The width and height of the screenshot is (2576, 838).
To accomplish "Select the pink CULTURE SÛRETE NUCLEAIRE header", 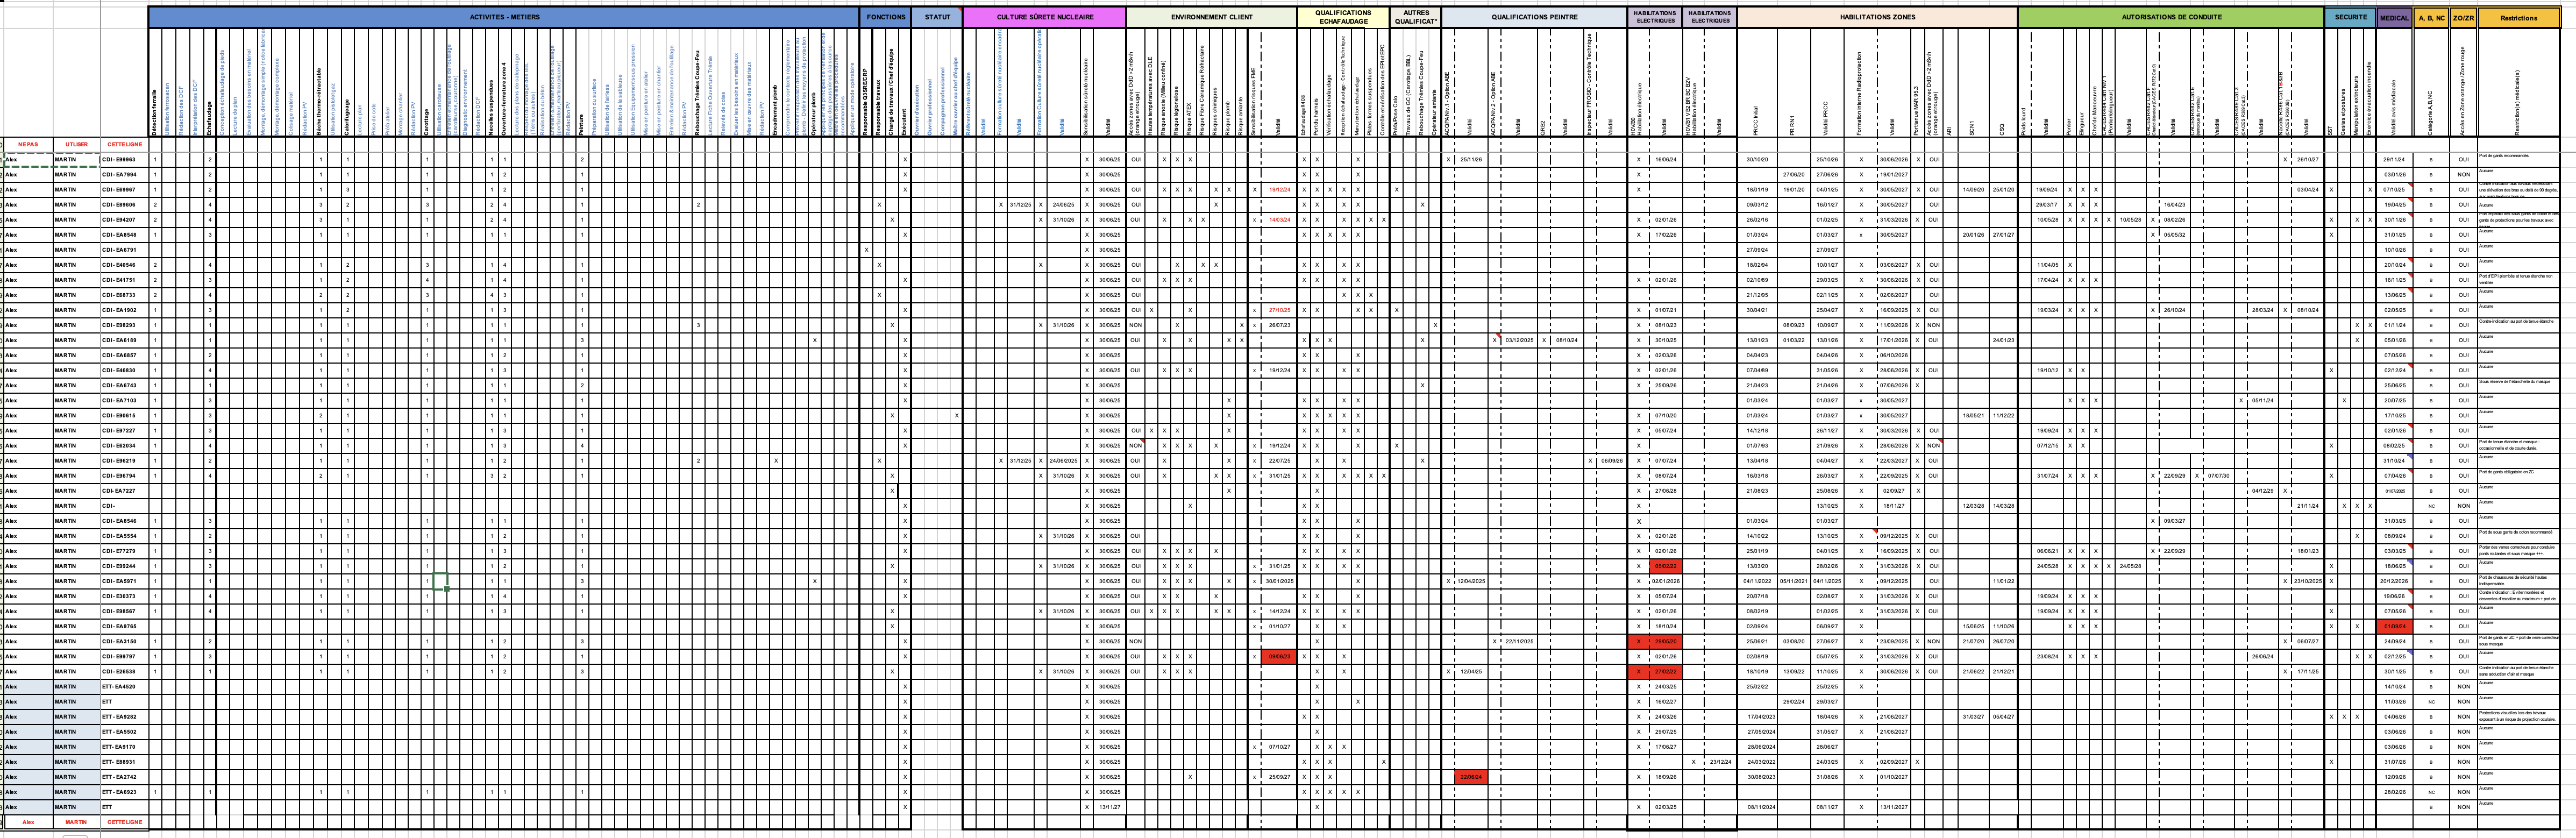I will click(1044, 17).
